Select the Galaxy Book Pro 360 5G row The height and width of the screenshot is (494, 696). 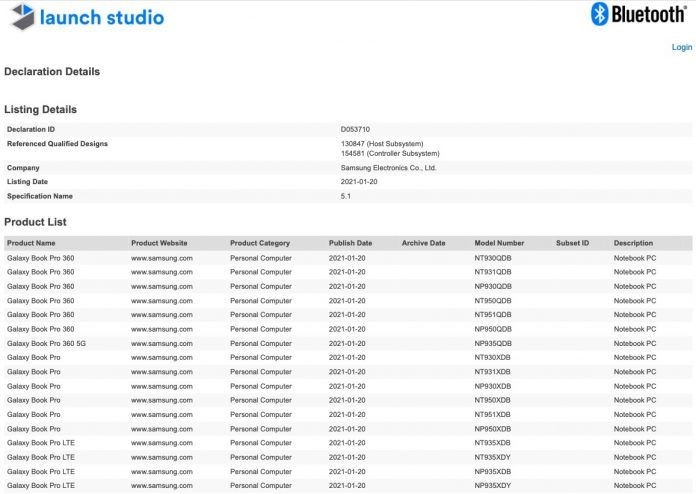348,344
